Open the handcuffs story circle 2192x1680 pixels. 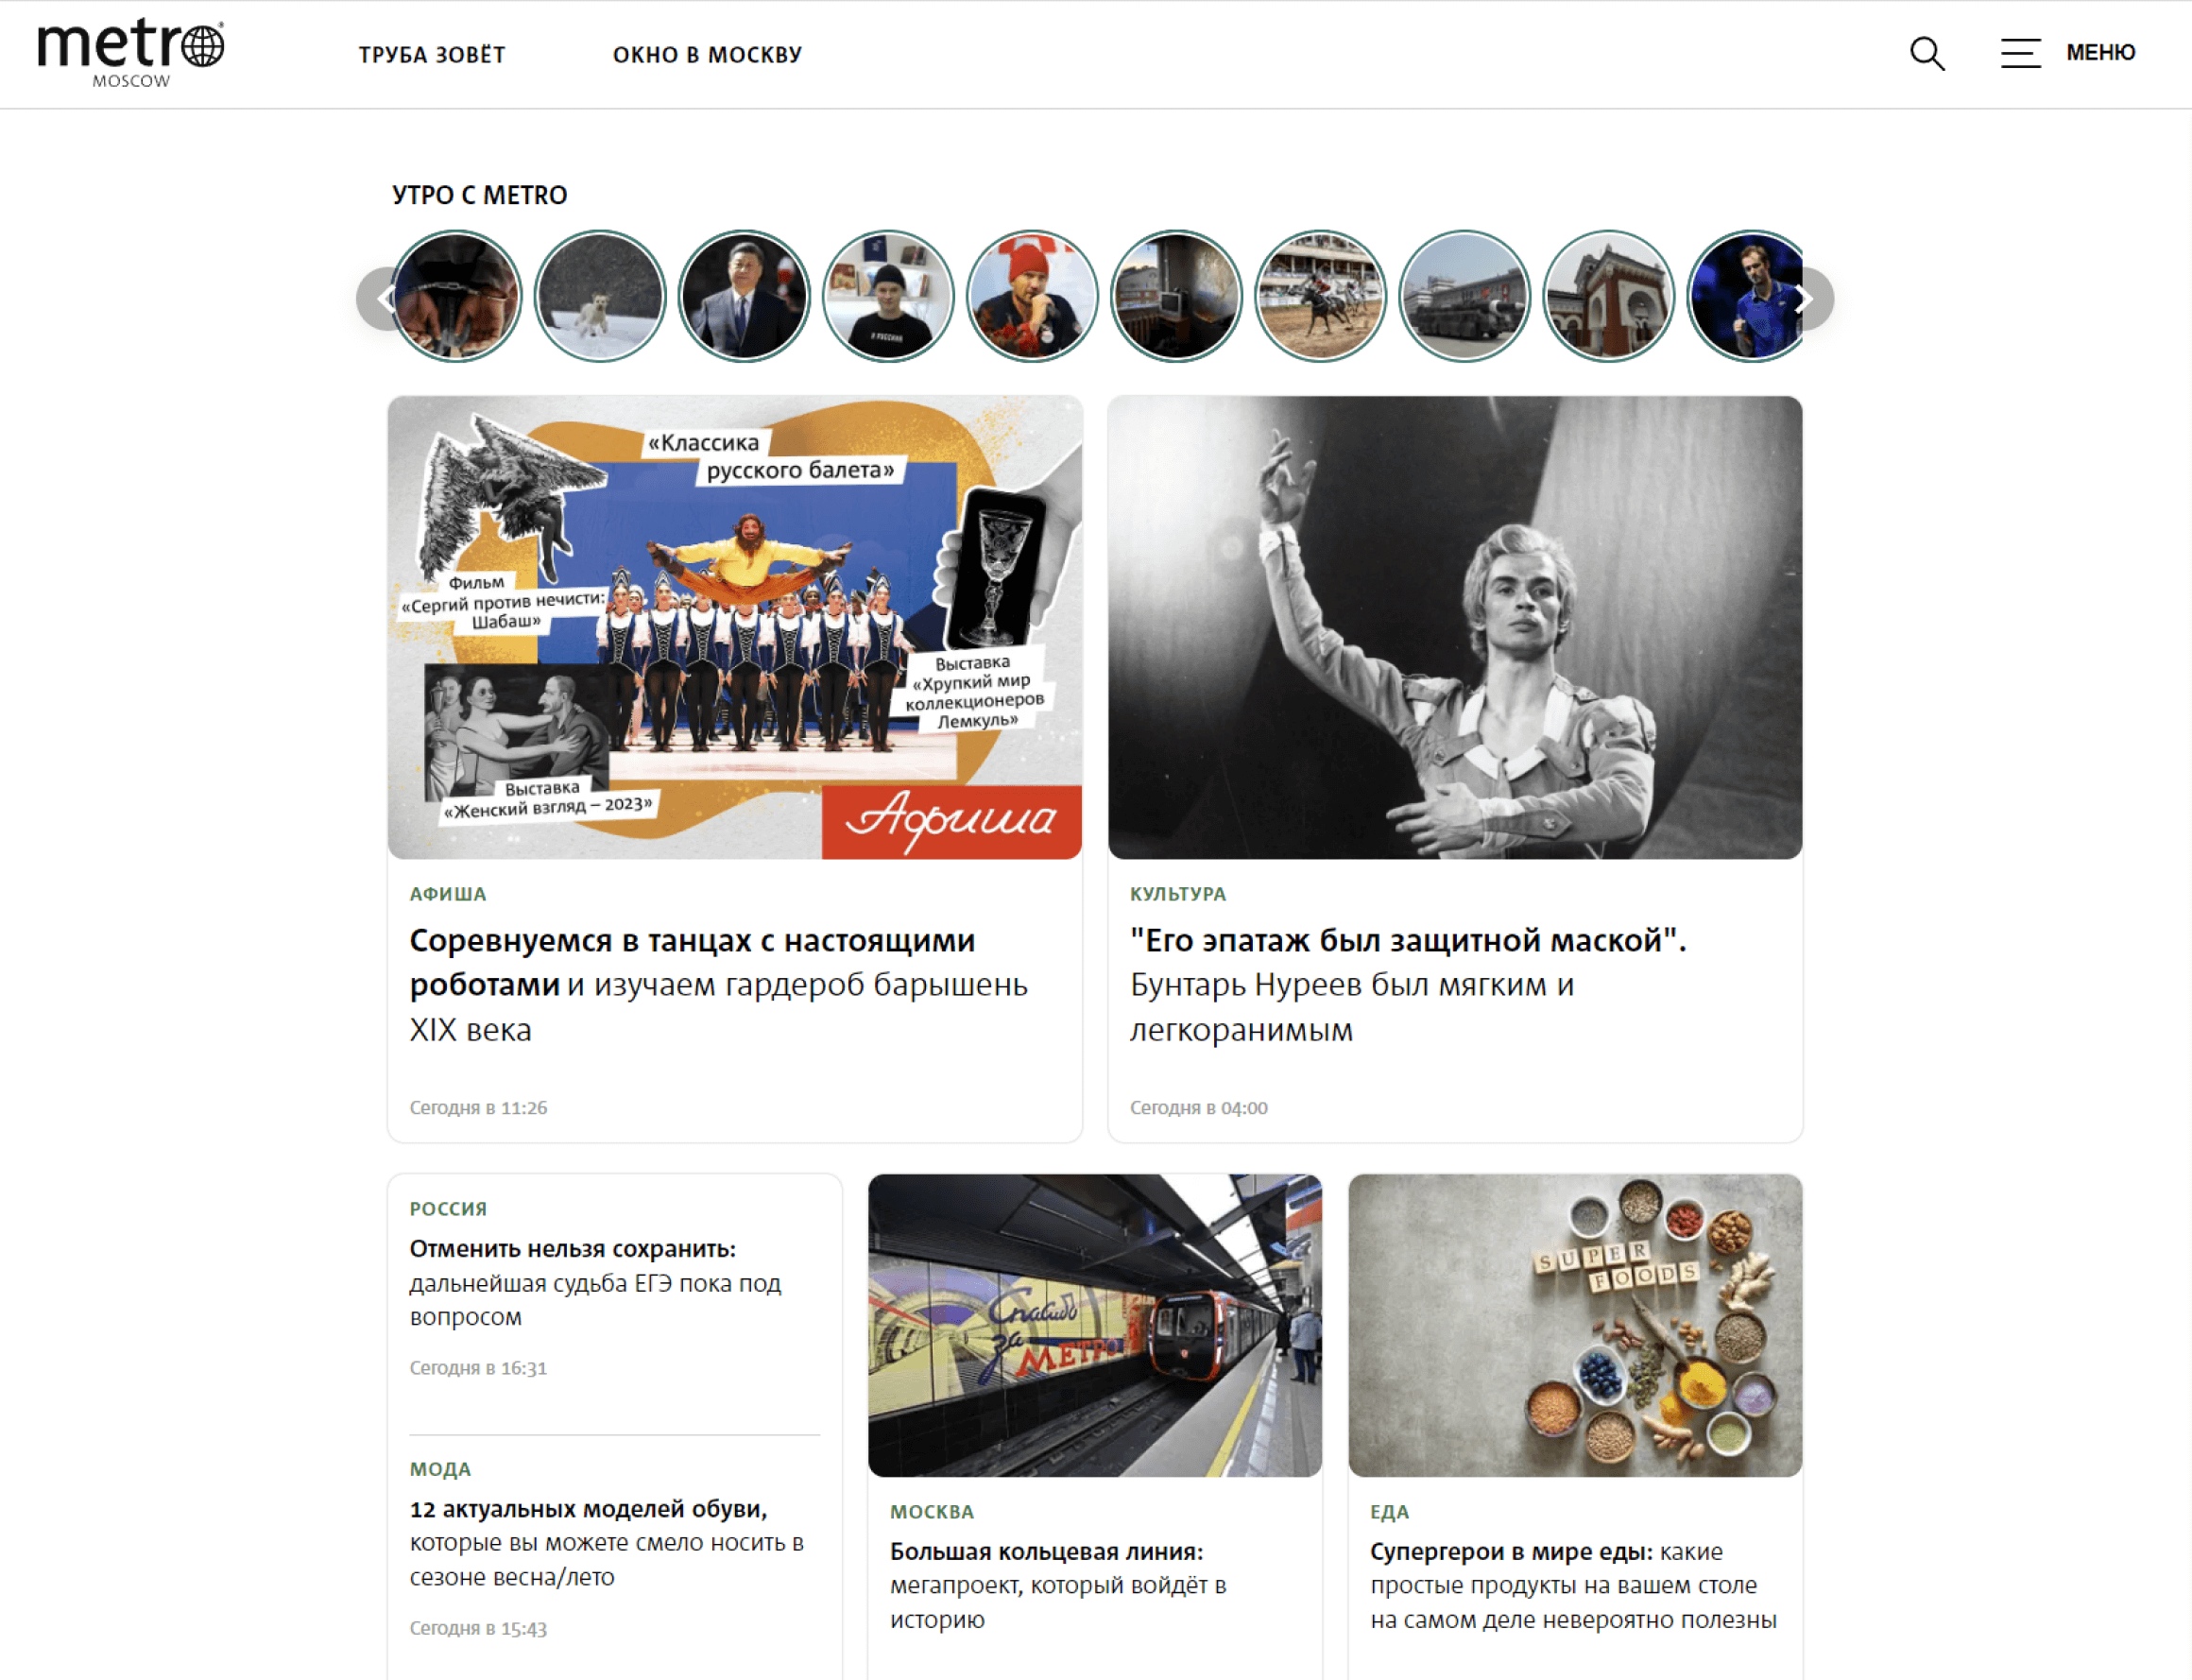tap(456, 297)
